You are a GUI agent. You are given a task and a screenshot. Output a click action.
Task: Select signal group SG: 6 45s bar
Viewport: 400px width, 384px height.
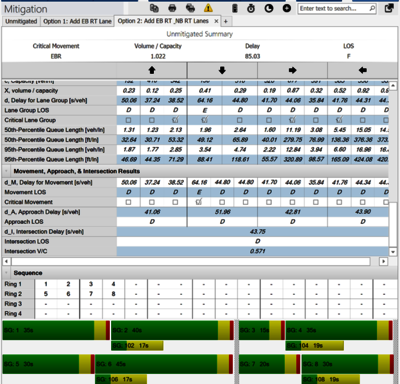tap(164, 364)
